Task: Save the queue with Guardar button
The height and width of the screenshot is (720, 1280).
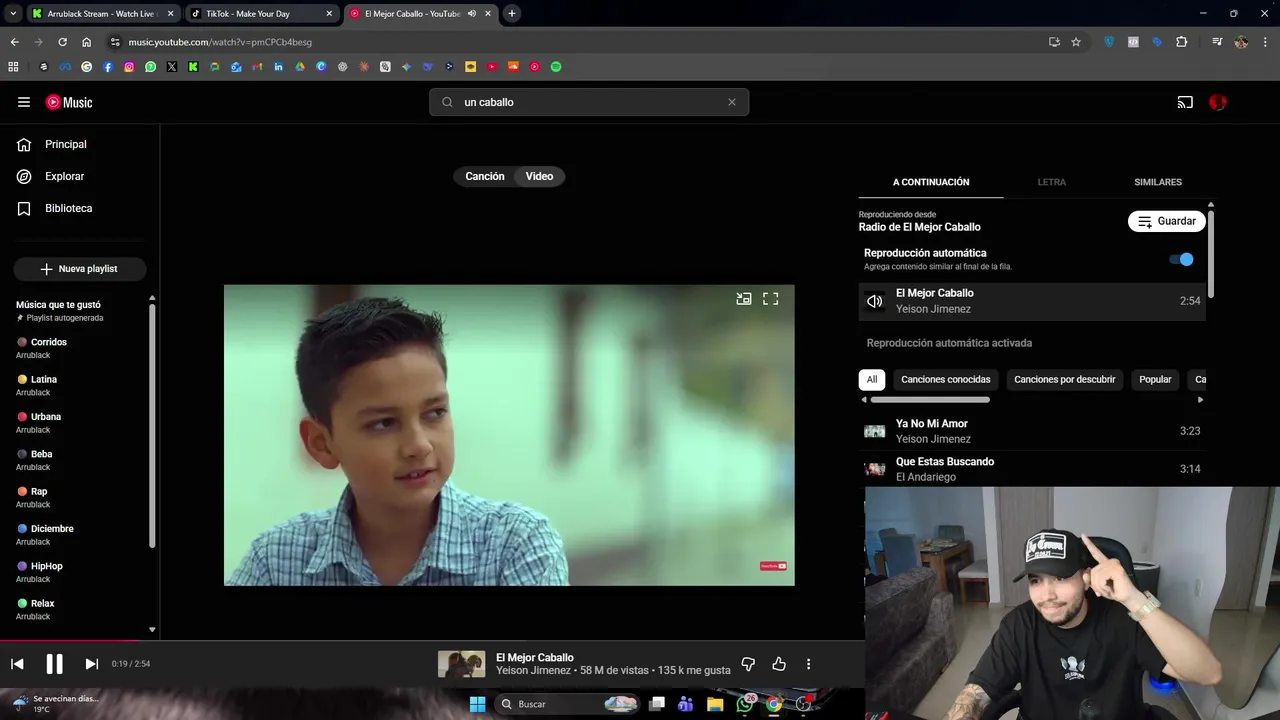Action: coord(1166,221)
